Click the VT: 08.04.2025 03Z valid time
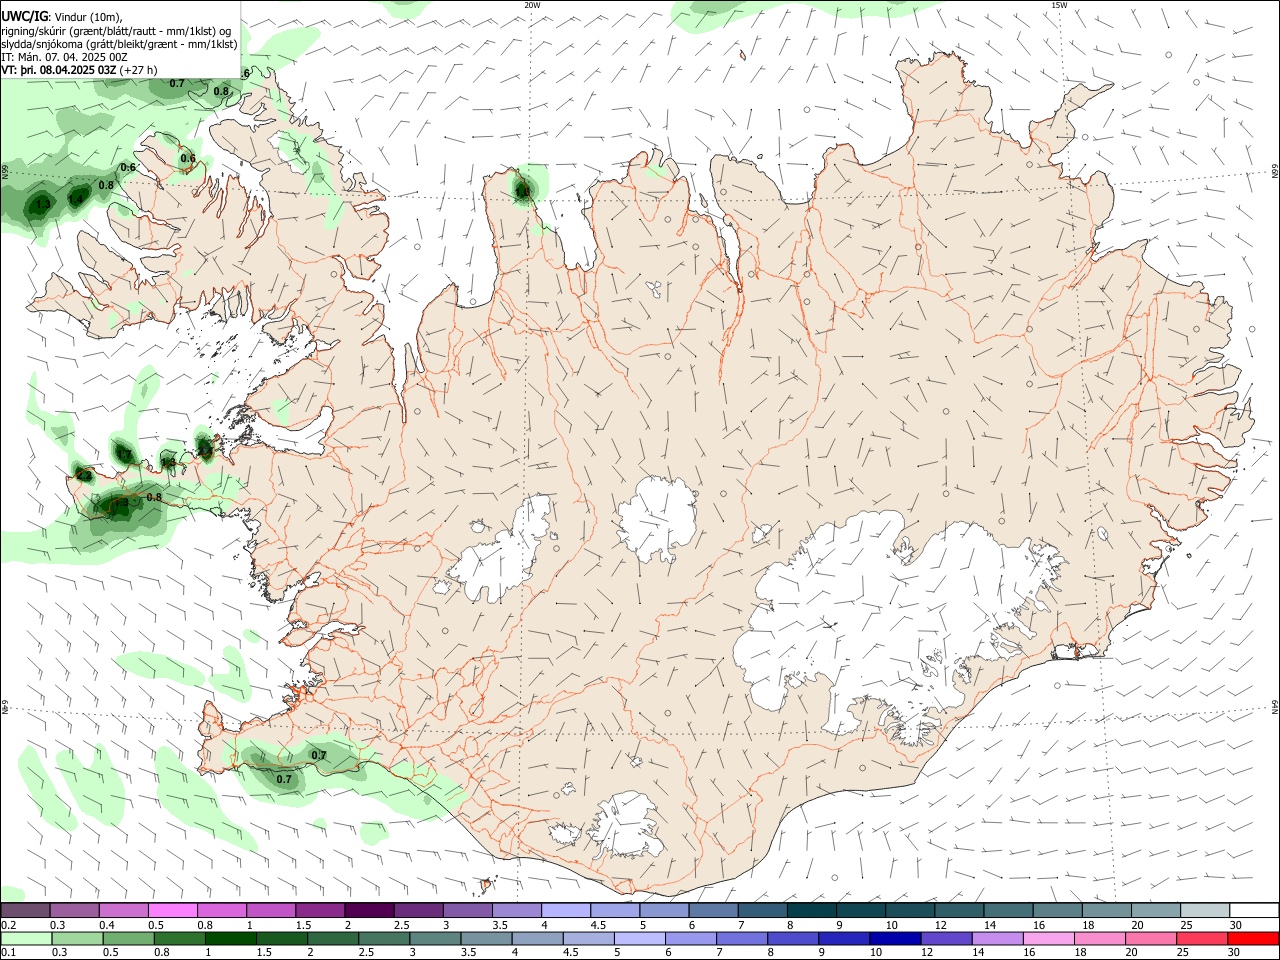This screenshot has width=1280, height=960. click(79, 70)
